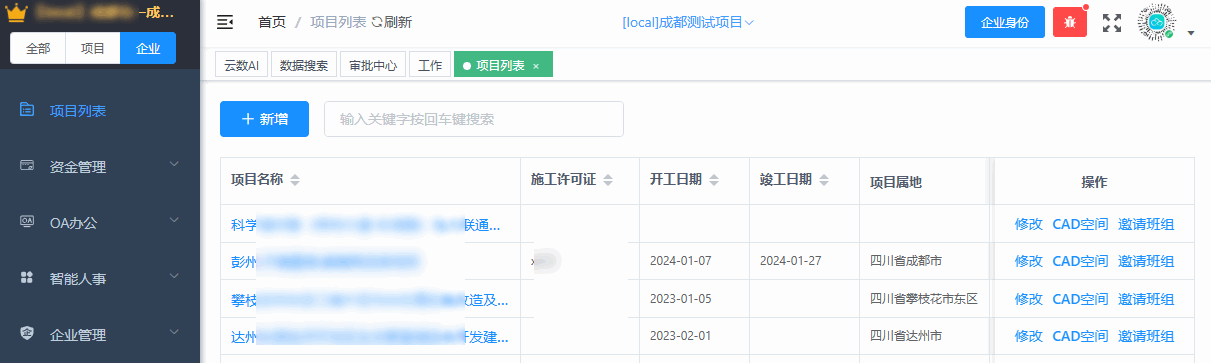Click 修改 in the 科学 project row
1211x363 pixels.
1028,224
